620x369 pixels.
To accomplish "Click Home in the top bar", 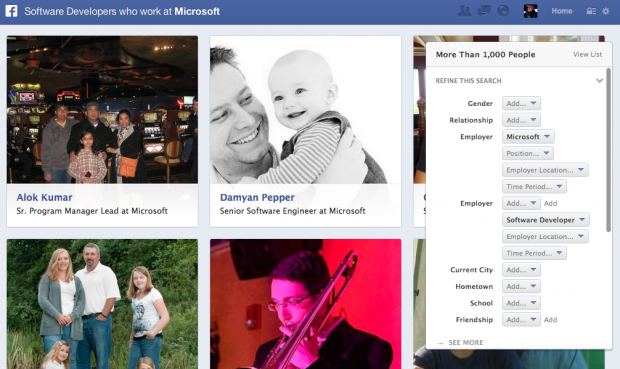I will point(561,11).
